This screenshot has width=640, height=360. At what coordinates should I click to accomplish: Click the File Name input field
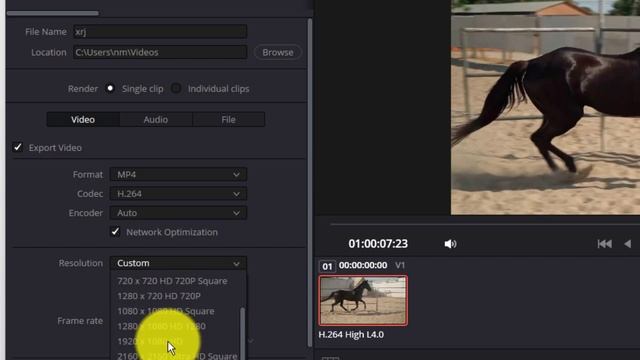pos(160,31)
